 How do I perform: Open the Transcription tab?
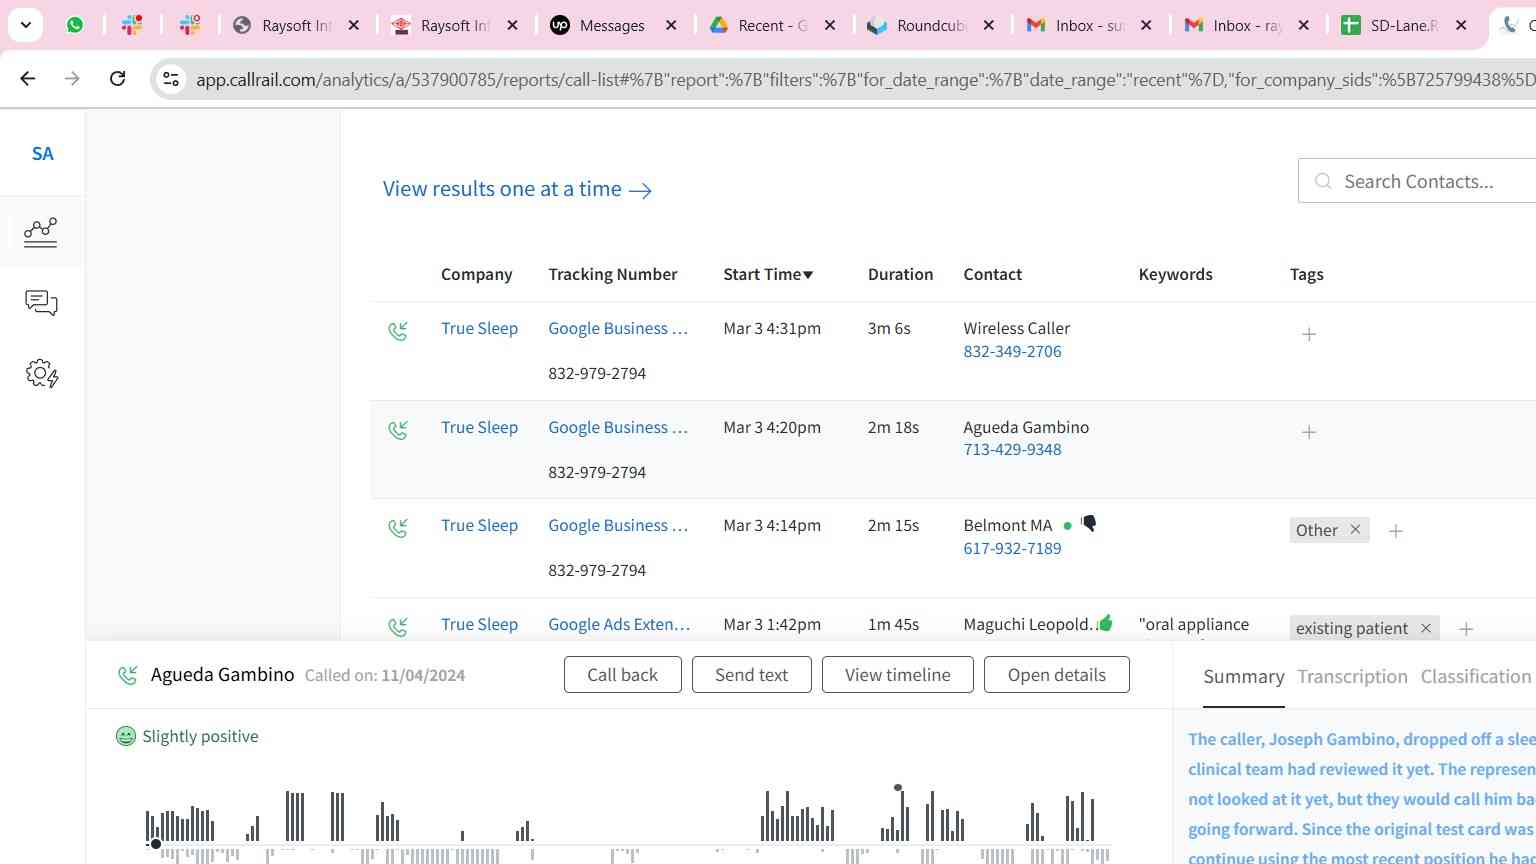1352,676
